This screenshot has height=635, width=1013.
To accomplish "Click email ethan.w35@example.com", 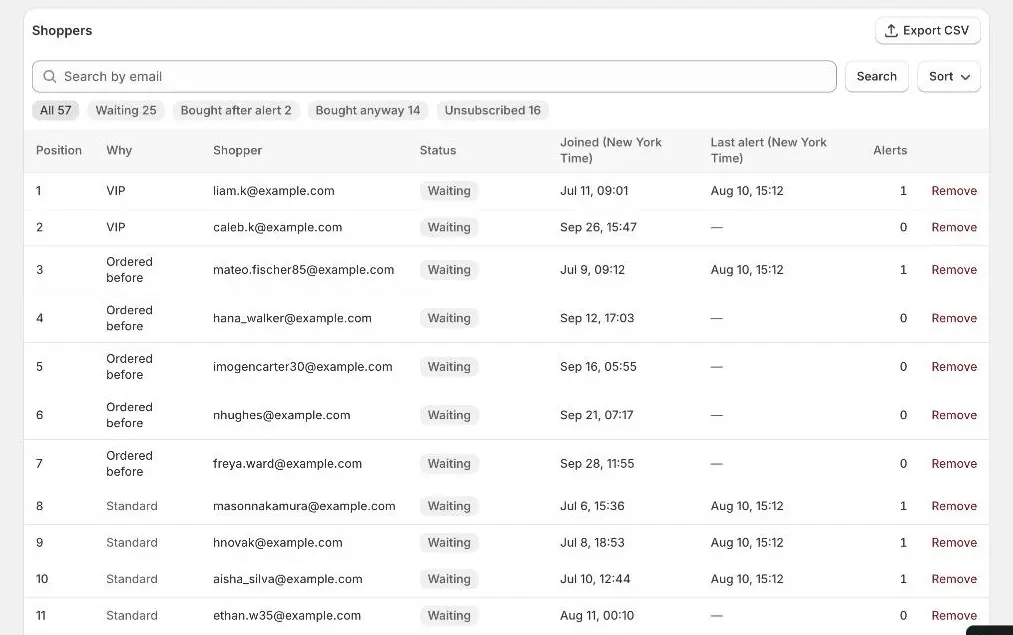I will (x=287, y=616).
